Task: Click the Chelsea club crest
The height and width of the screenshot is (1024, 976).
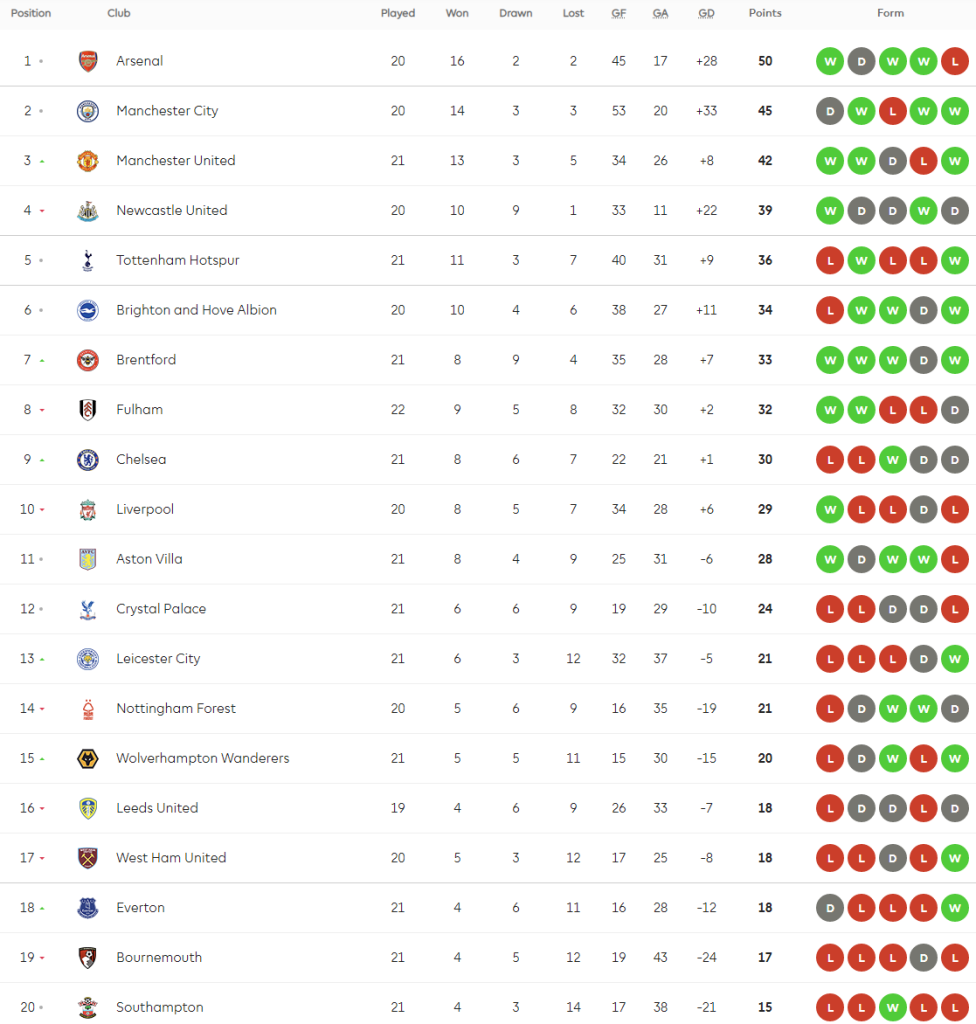Action: click(x=88, y=460)
